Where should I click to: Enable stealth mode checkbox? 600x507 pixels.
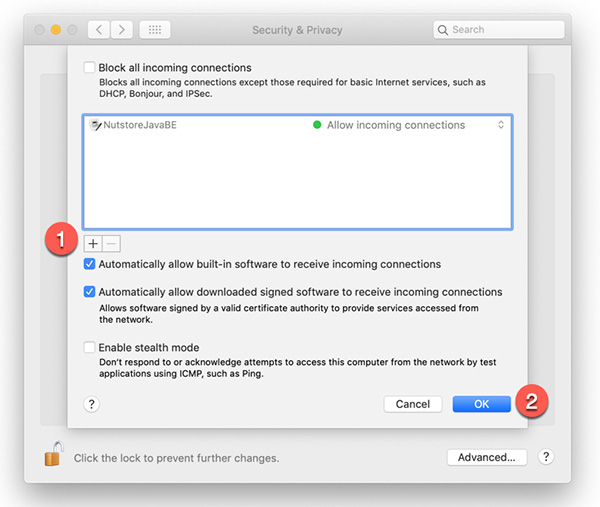[91, 346]
